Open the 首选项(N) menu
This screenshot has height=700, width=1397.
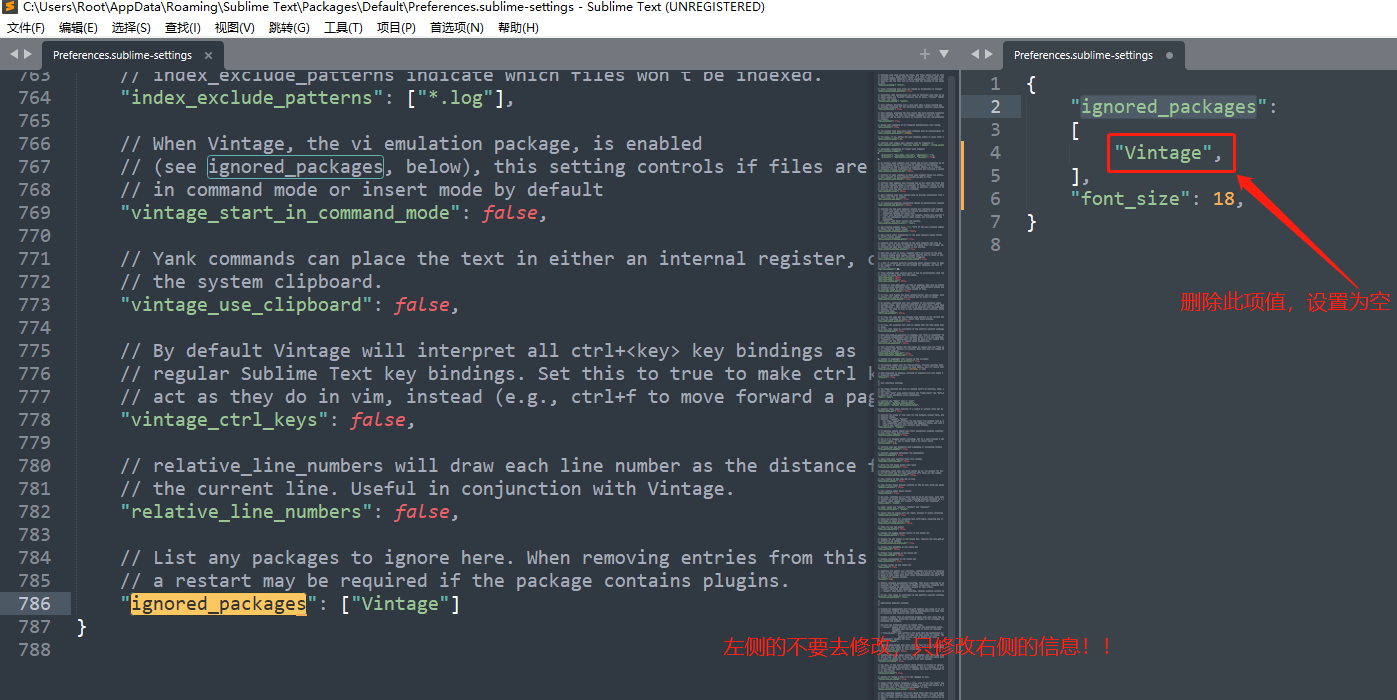(456, 27)
